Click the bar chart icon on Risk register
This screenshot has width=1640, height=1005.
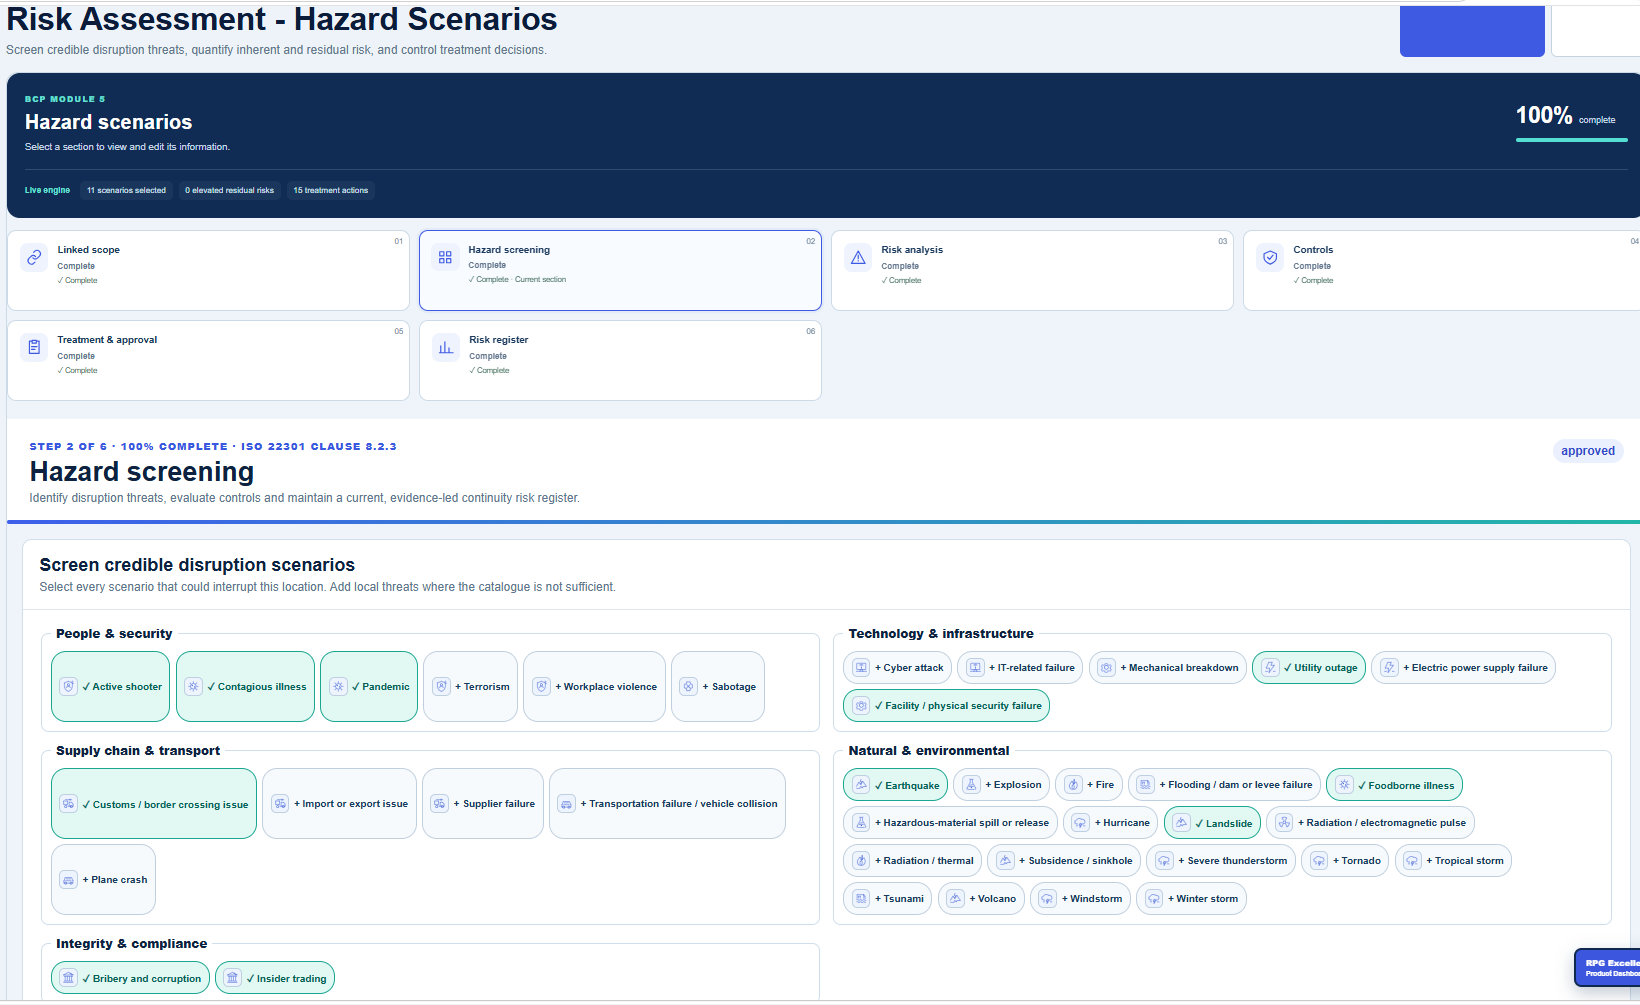445,347
